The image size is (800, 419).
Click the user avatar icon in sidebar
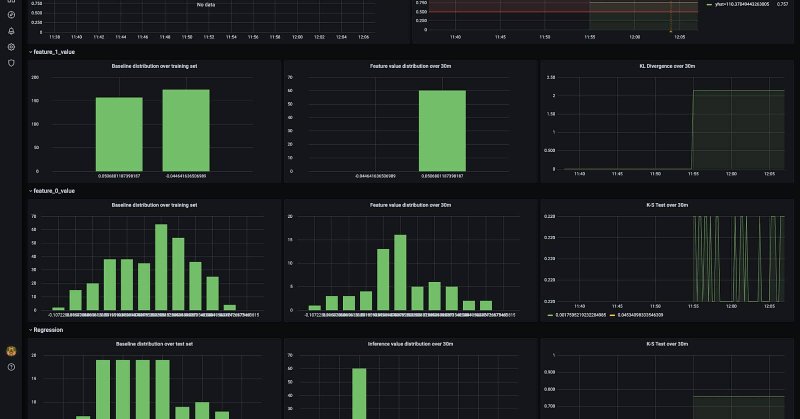[x=11, y=351]
